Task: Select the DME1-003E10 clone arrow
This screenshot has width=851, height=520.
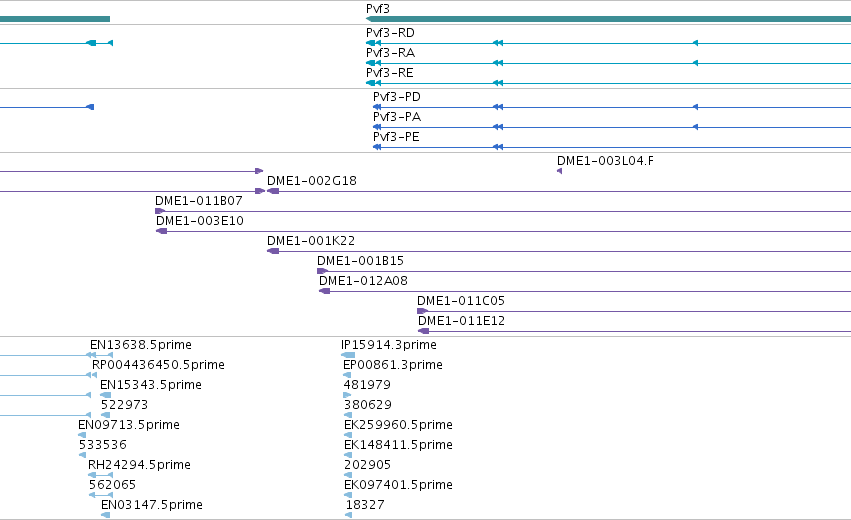Action: tap(161, 231)
